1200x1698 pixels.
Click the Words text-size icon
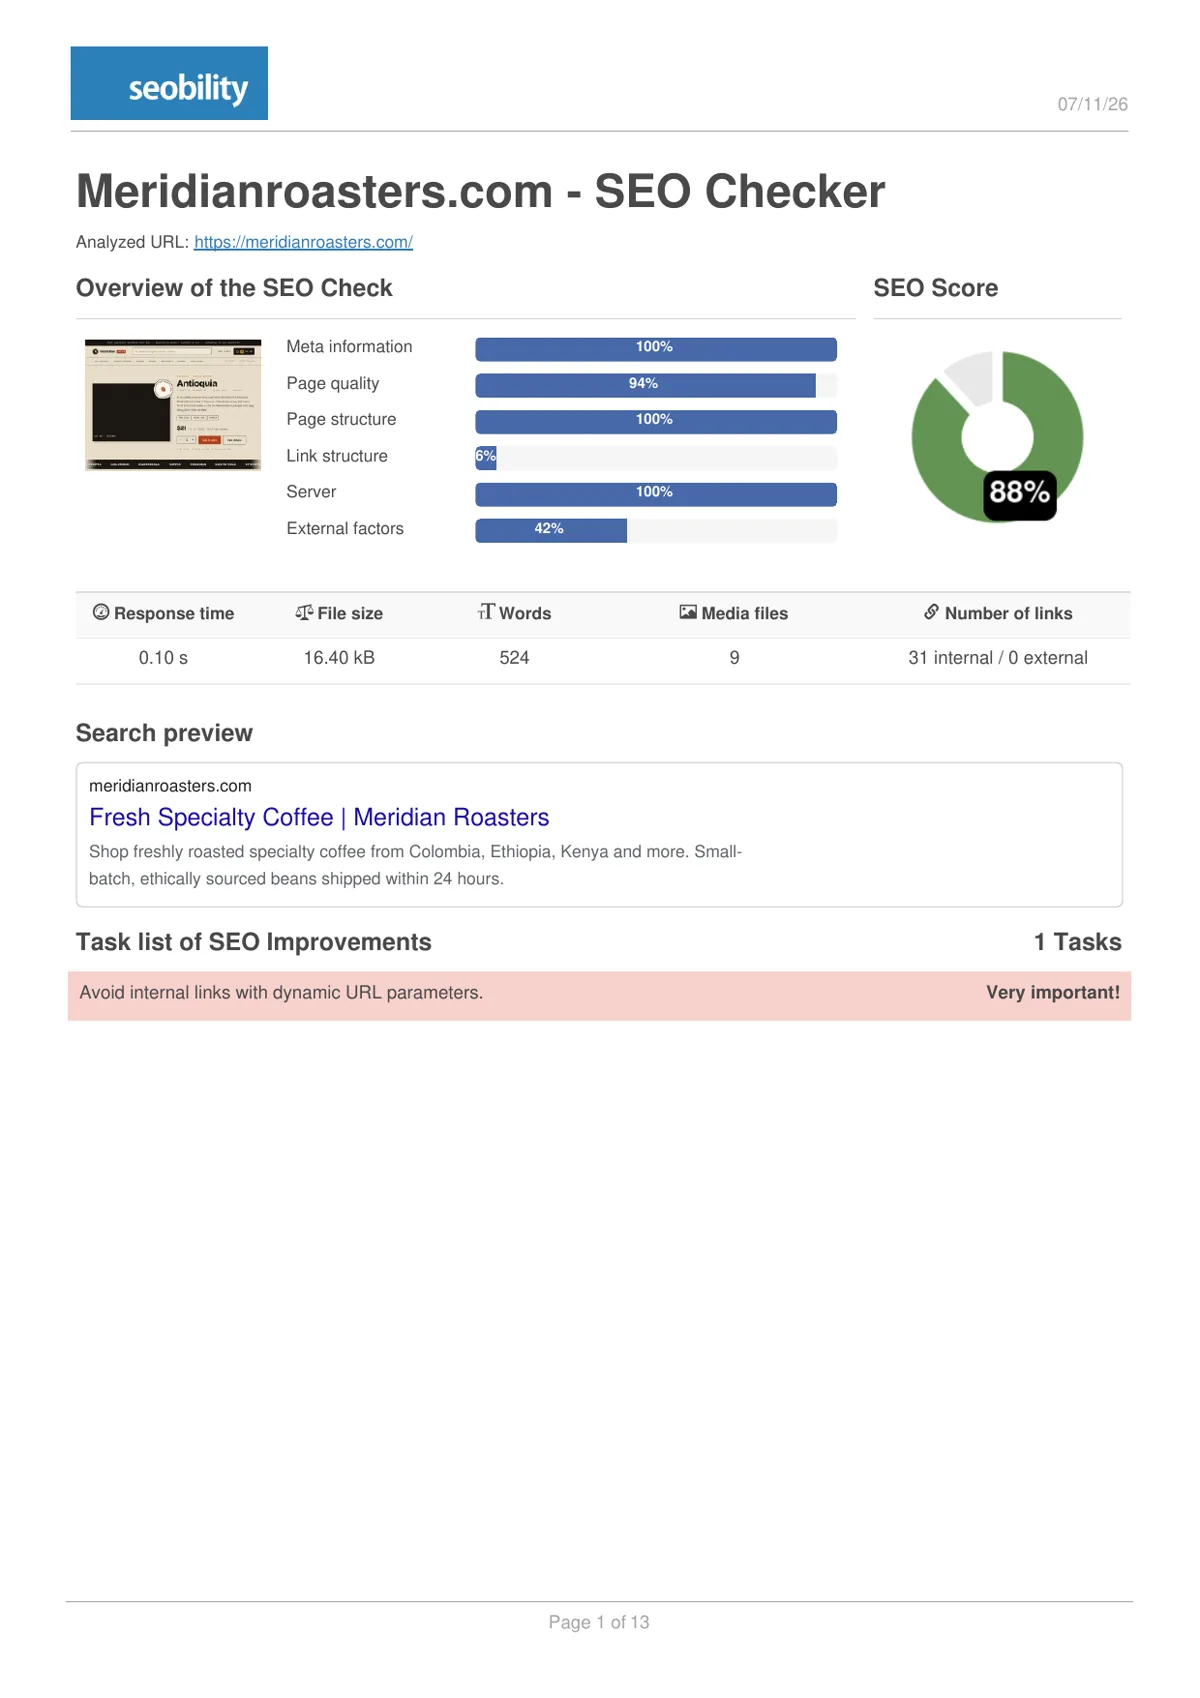486,612
